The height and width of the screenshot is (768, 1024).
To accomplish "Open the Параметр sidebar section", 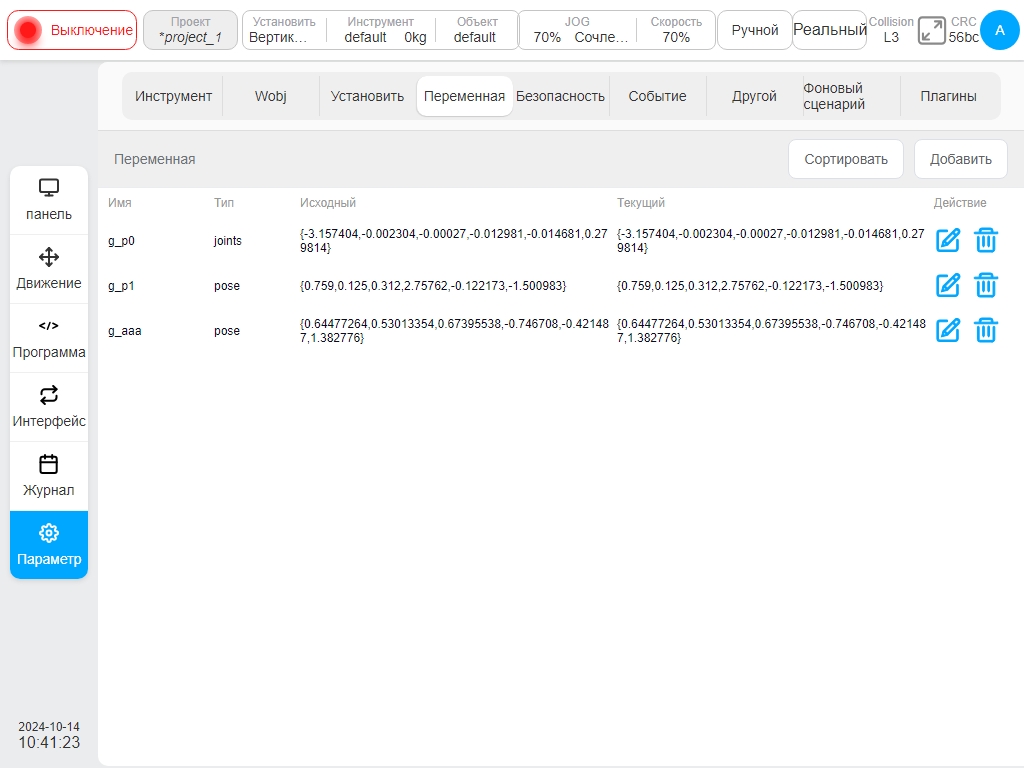I will (x=49, y=545).
